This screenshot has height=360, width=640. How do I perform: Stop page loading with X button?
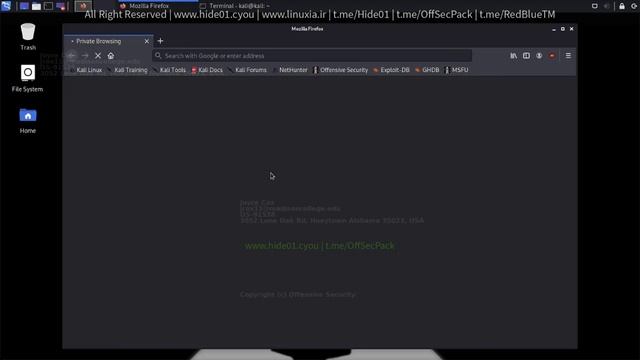(98, 56)
